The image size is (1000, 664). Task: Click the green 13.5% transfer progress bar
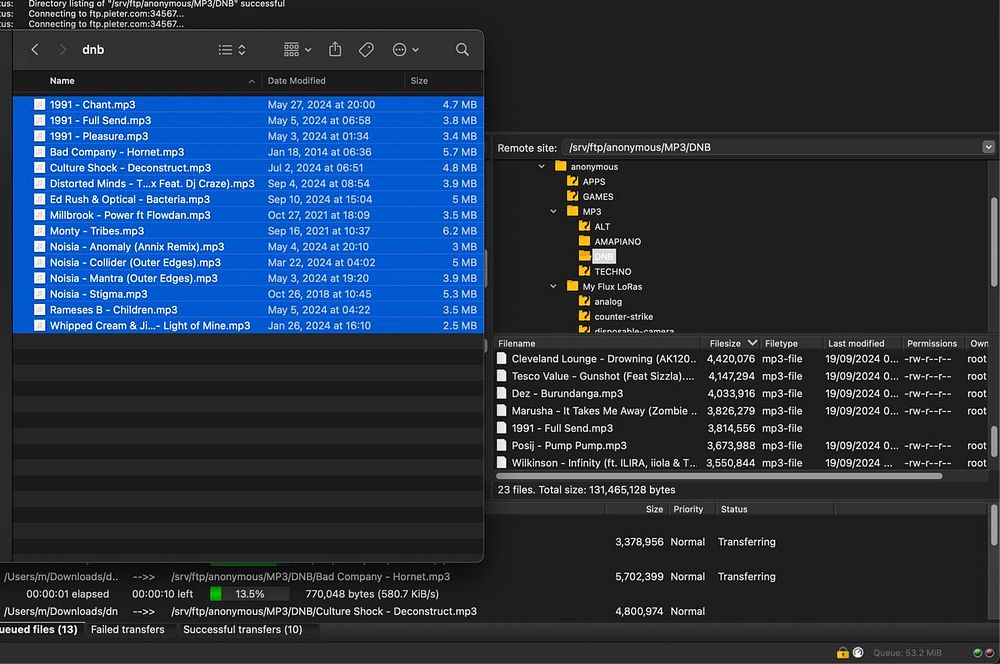pos(249,594)
